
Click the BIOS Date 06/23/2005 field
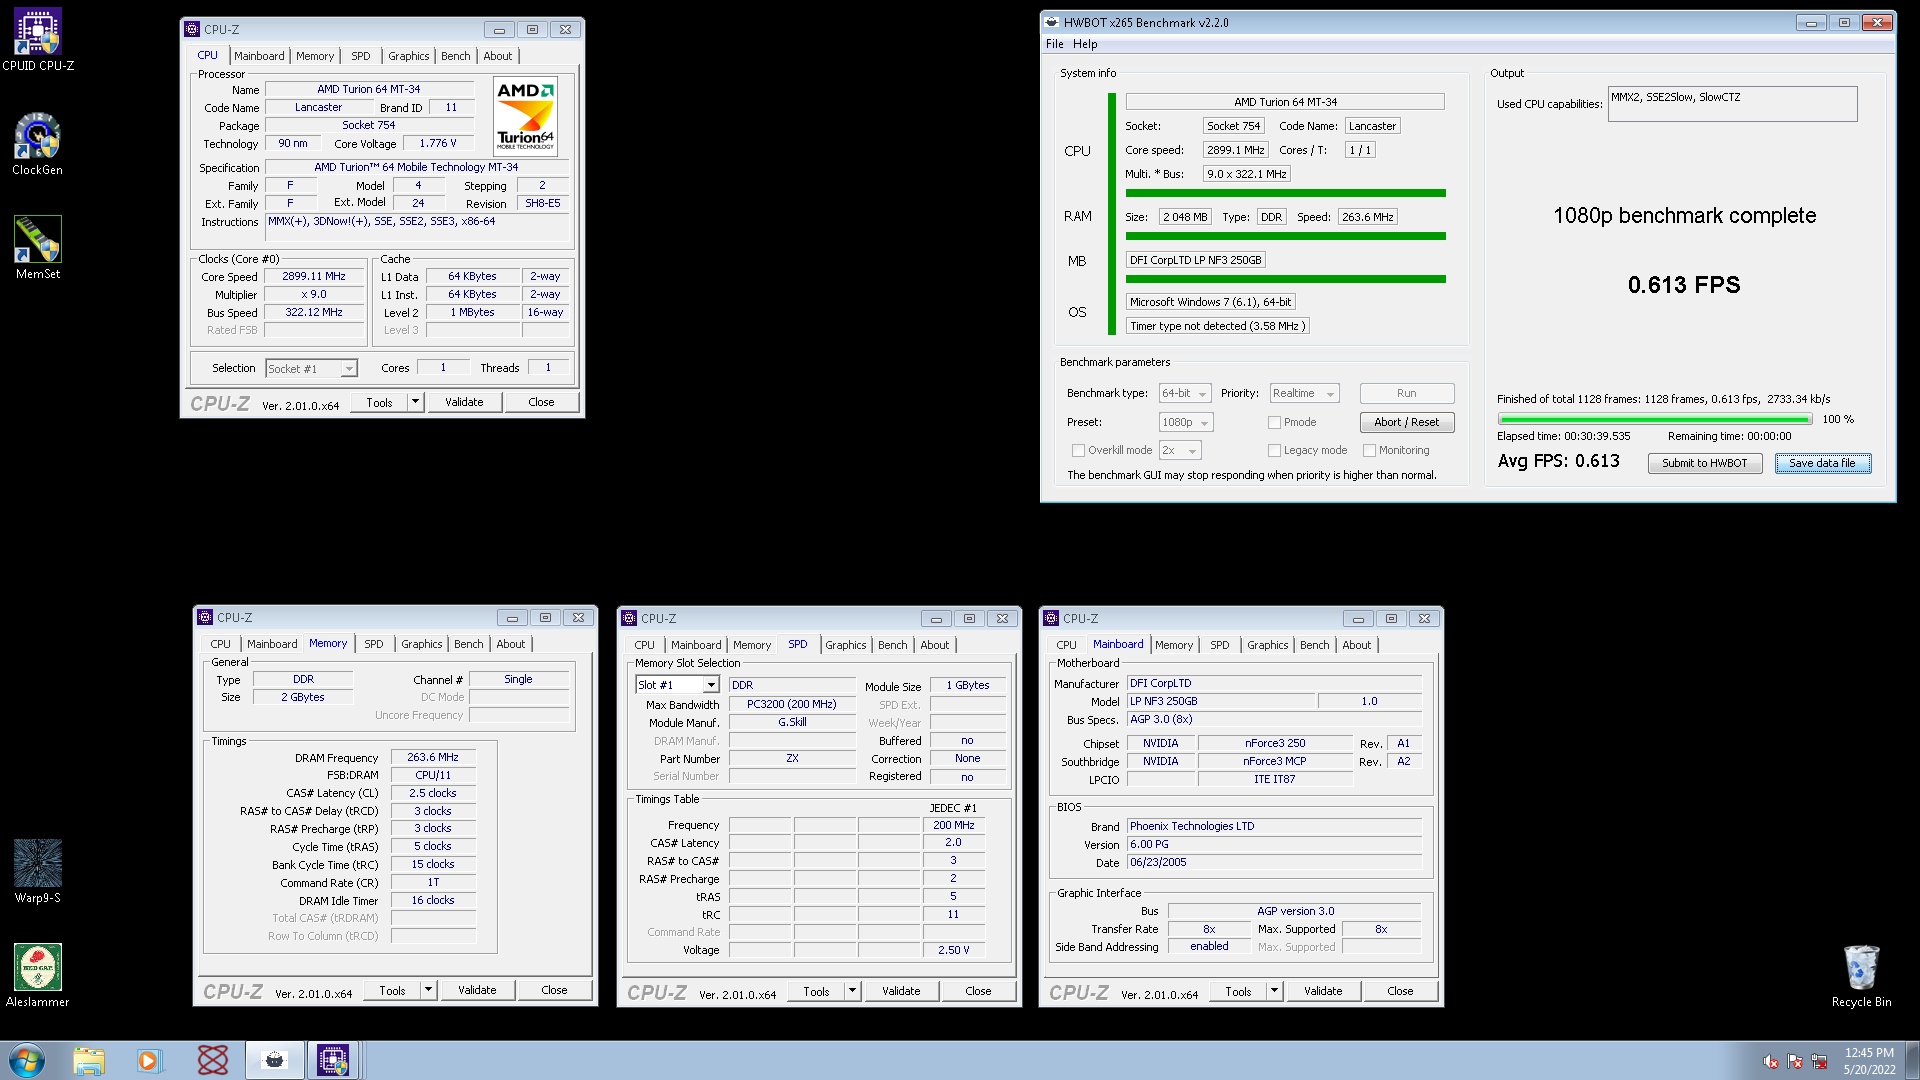(1274, 862)
